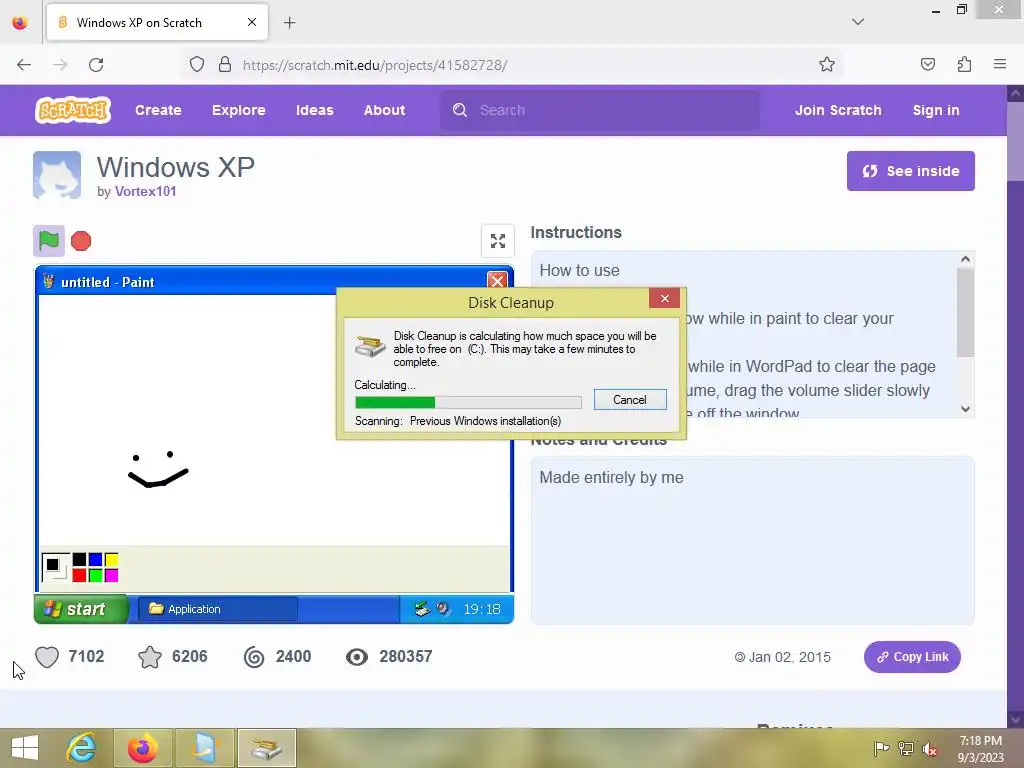This screenshot has width=1024, height=768.
Task: Click the Disk Cleanup progress bar
Action: [468, 402]
